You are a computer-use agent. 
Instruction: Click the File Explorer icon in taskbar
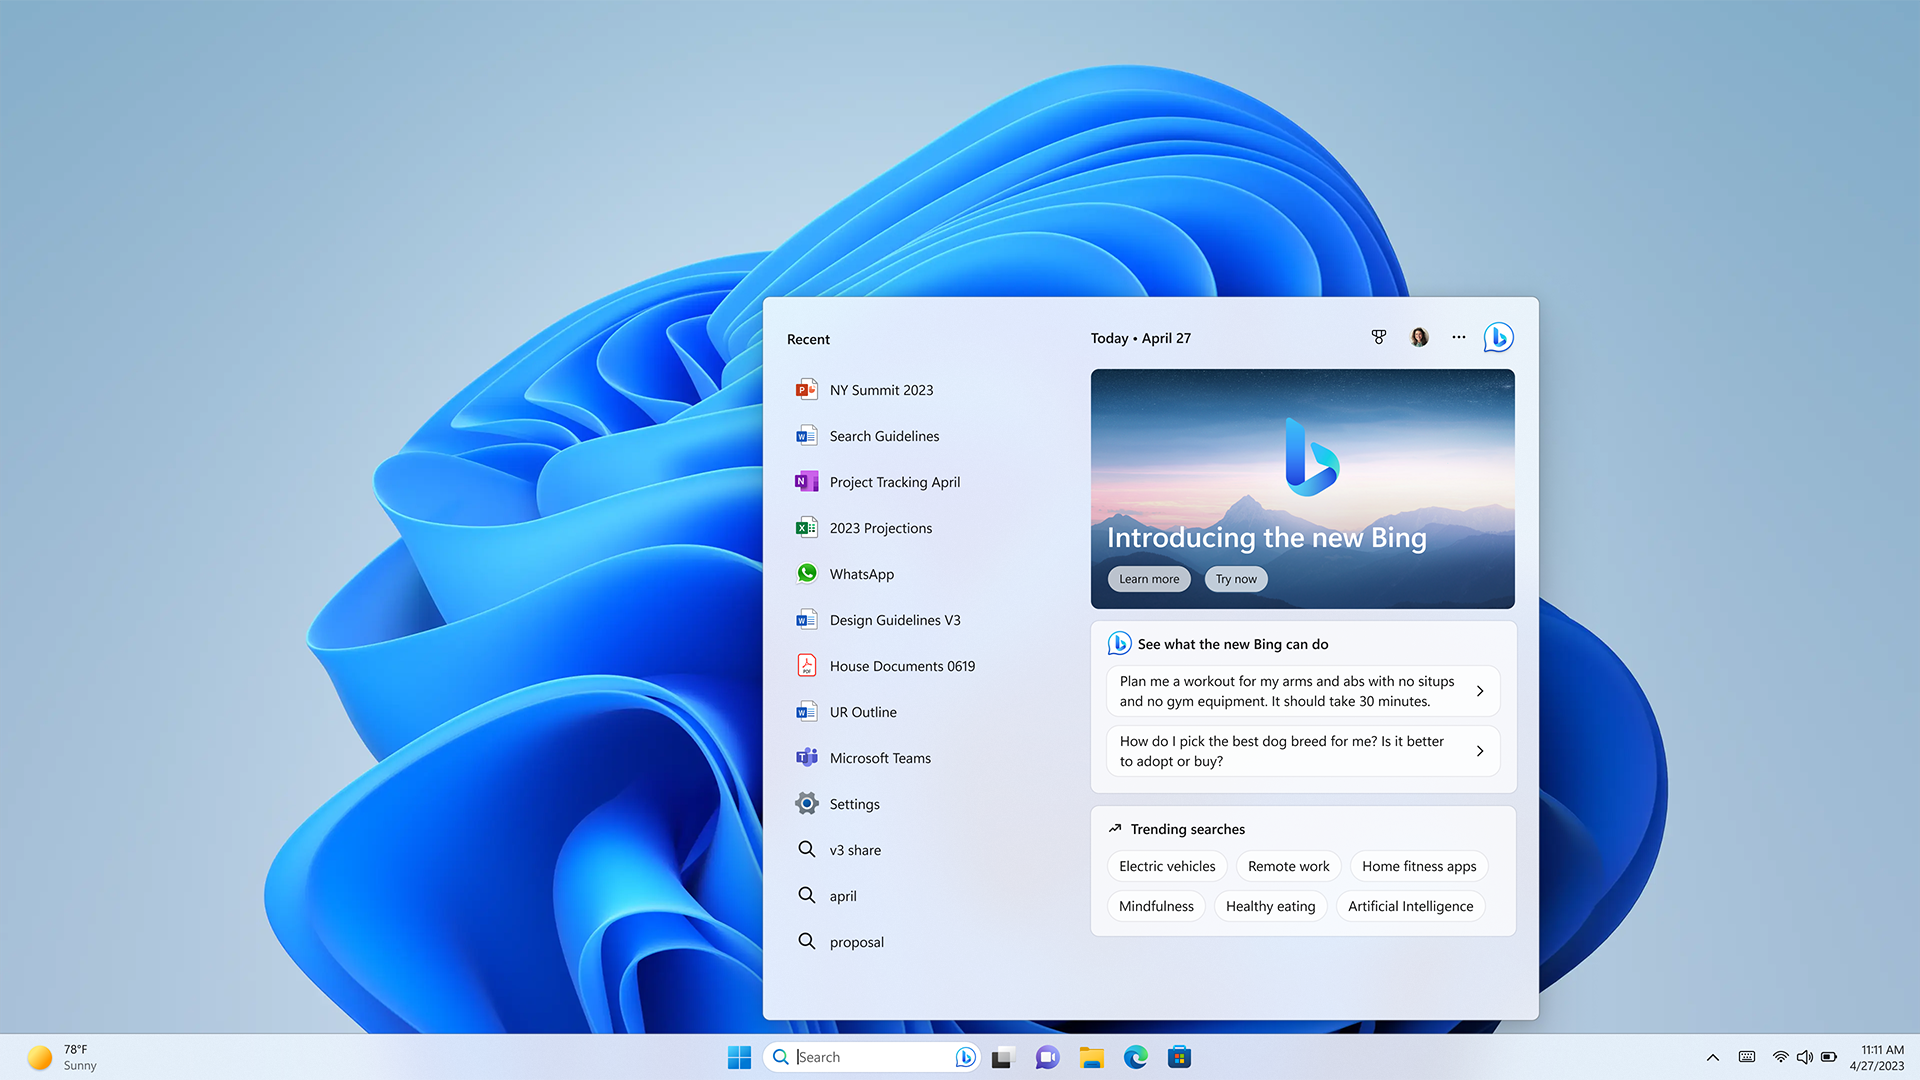coord(1091,1056)
